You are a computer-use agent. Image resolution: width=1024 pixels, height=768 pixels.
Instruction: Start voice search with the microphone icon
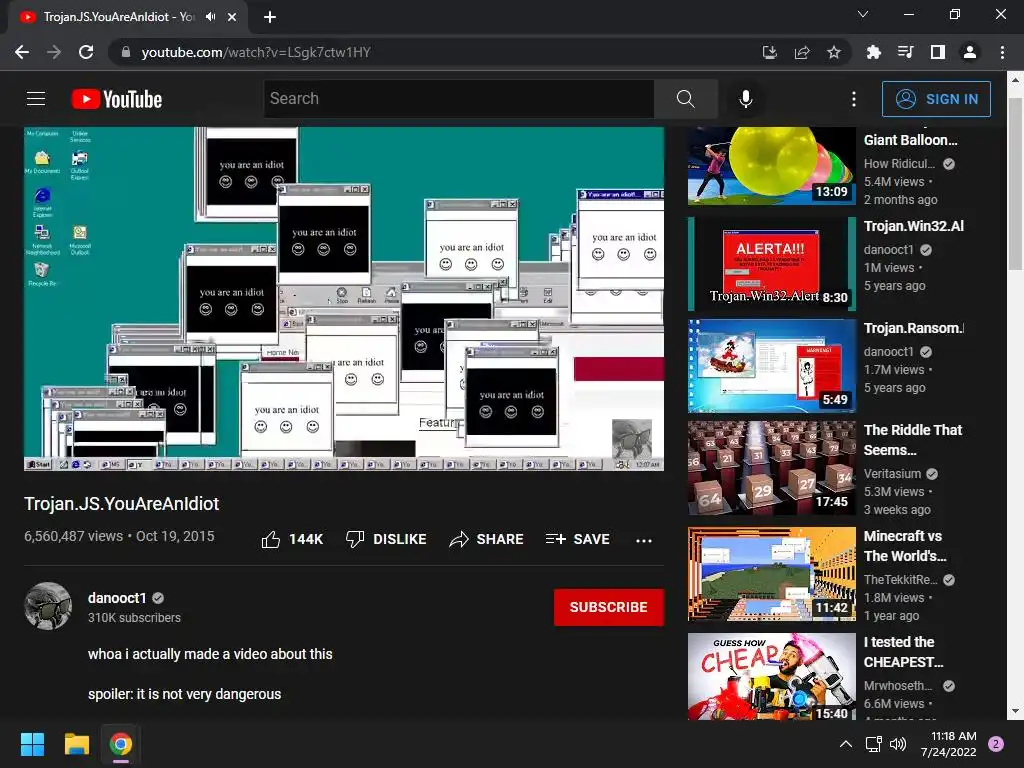(x=746, y=99)
